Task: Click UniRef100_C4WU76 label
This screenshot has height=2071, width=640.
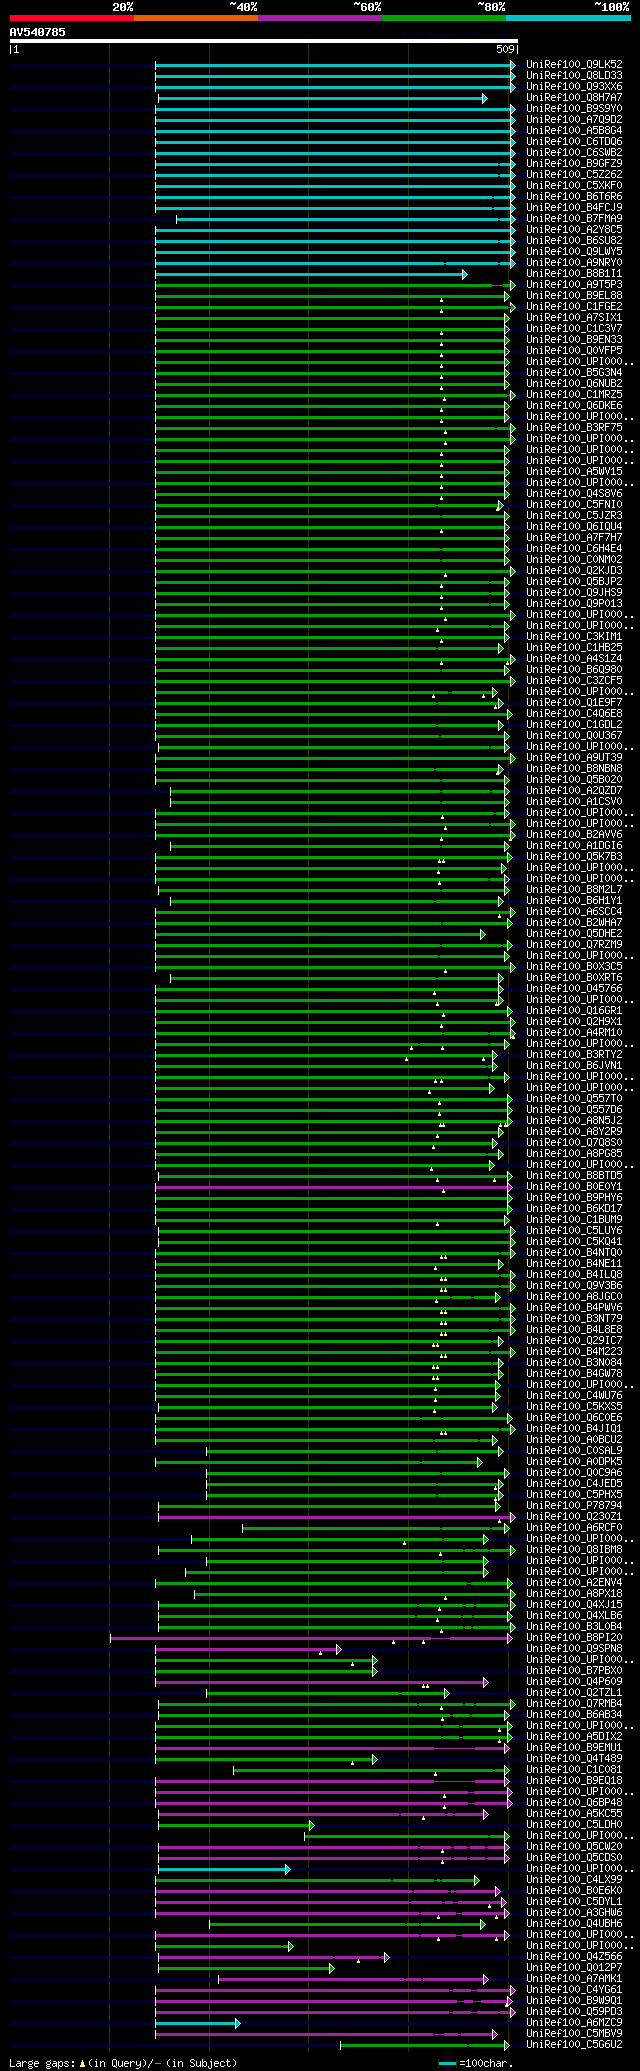Action: (574, 1395)
